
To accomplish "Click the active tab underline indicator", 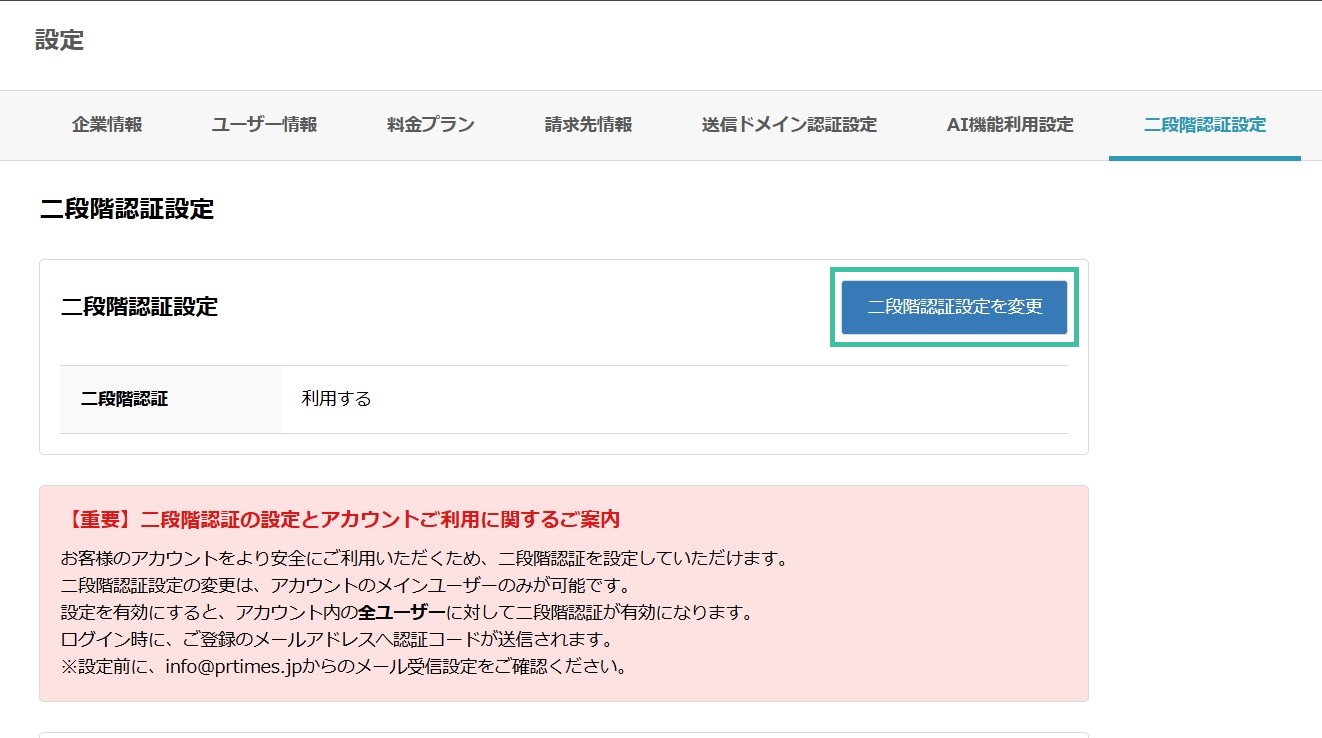I will (1205, 155).
